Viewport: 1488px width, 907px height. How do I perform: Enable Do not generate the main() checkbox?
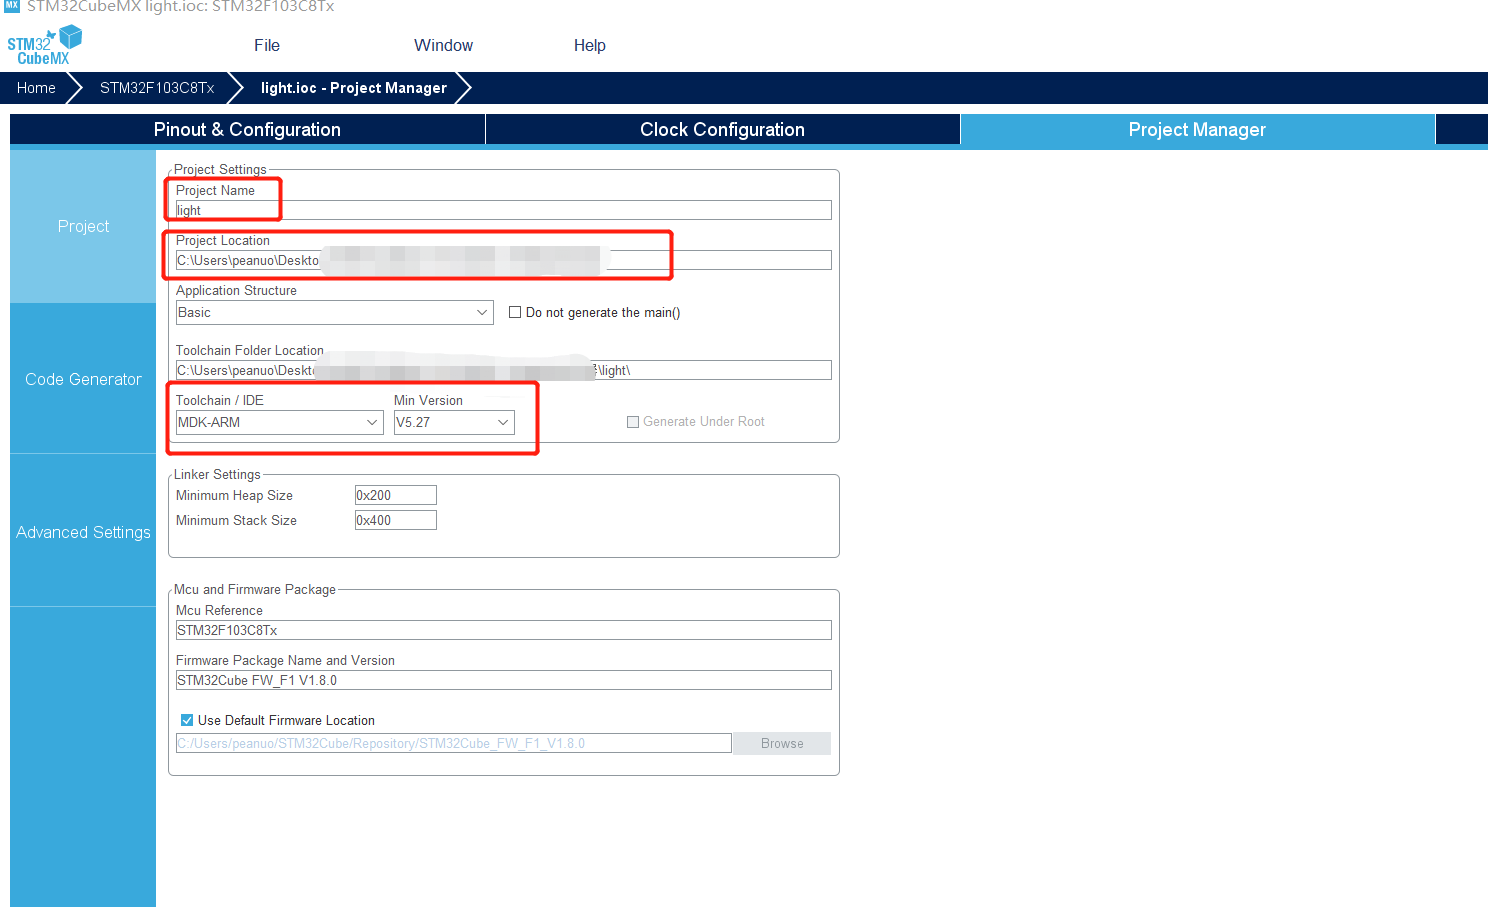515,312
